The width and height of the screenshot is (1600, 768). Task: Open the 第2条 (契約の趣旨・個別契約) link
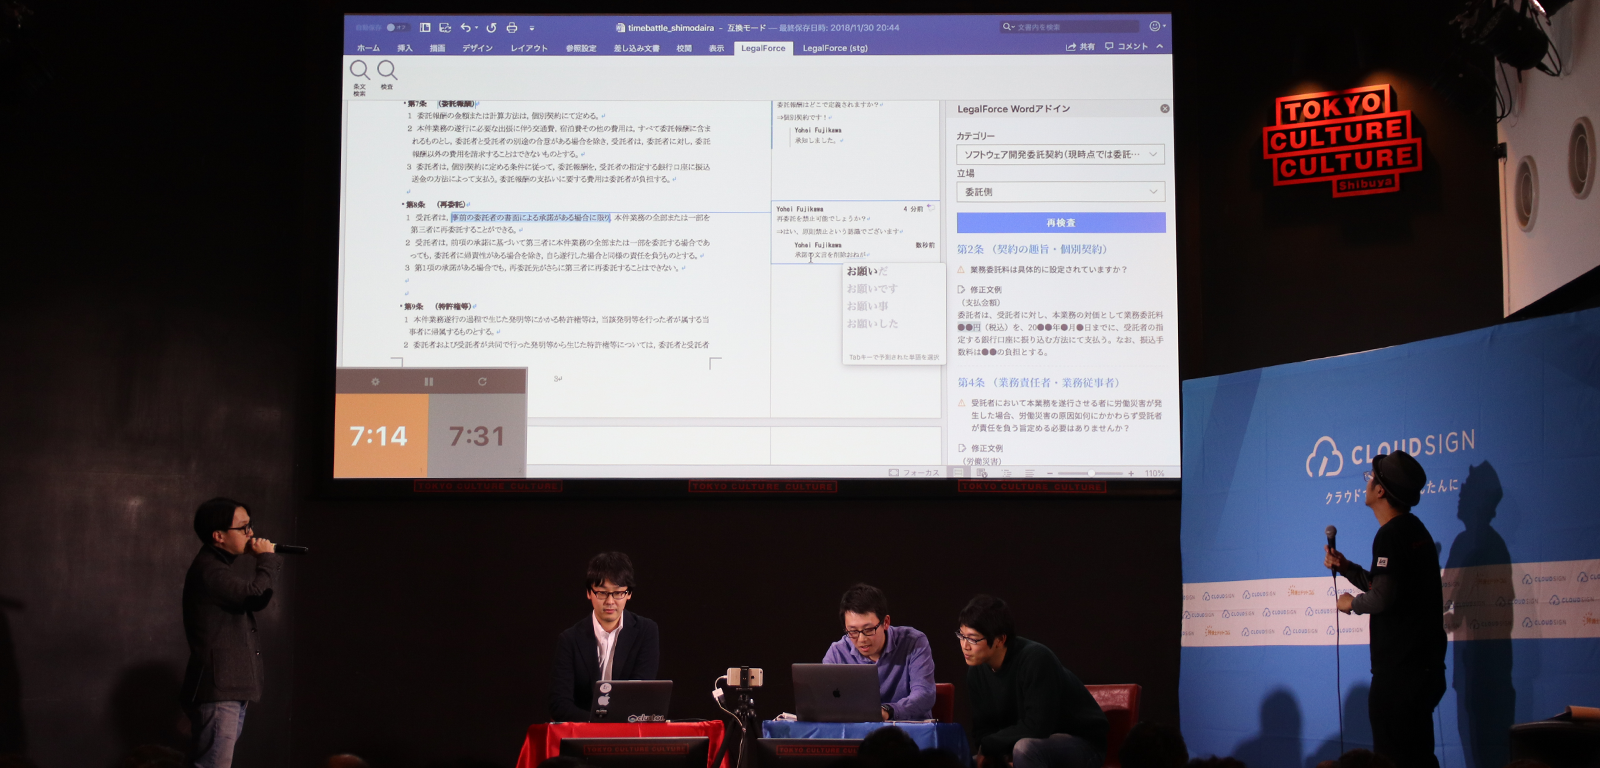click(1032, 250)
